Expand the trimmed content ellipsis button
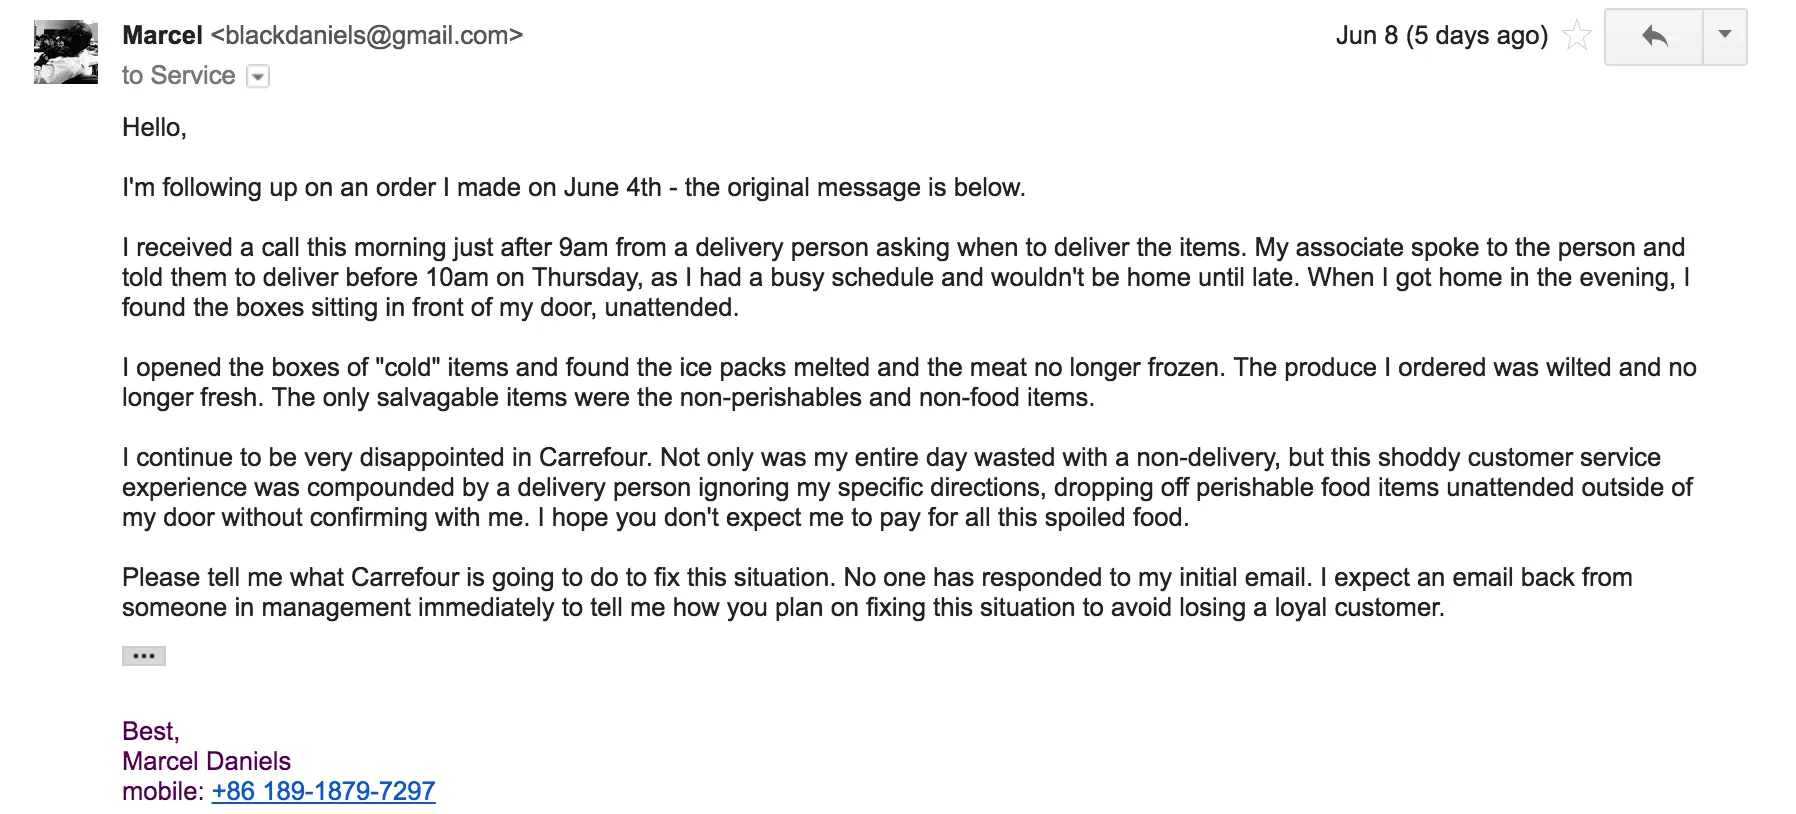This screenshot has height=814, width=1796. (144, 656)
